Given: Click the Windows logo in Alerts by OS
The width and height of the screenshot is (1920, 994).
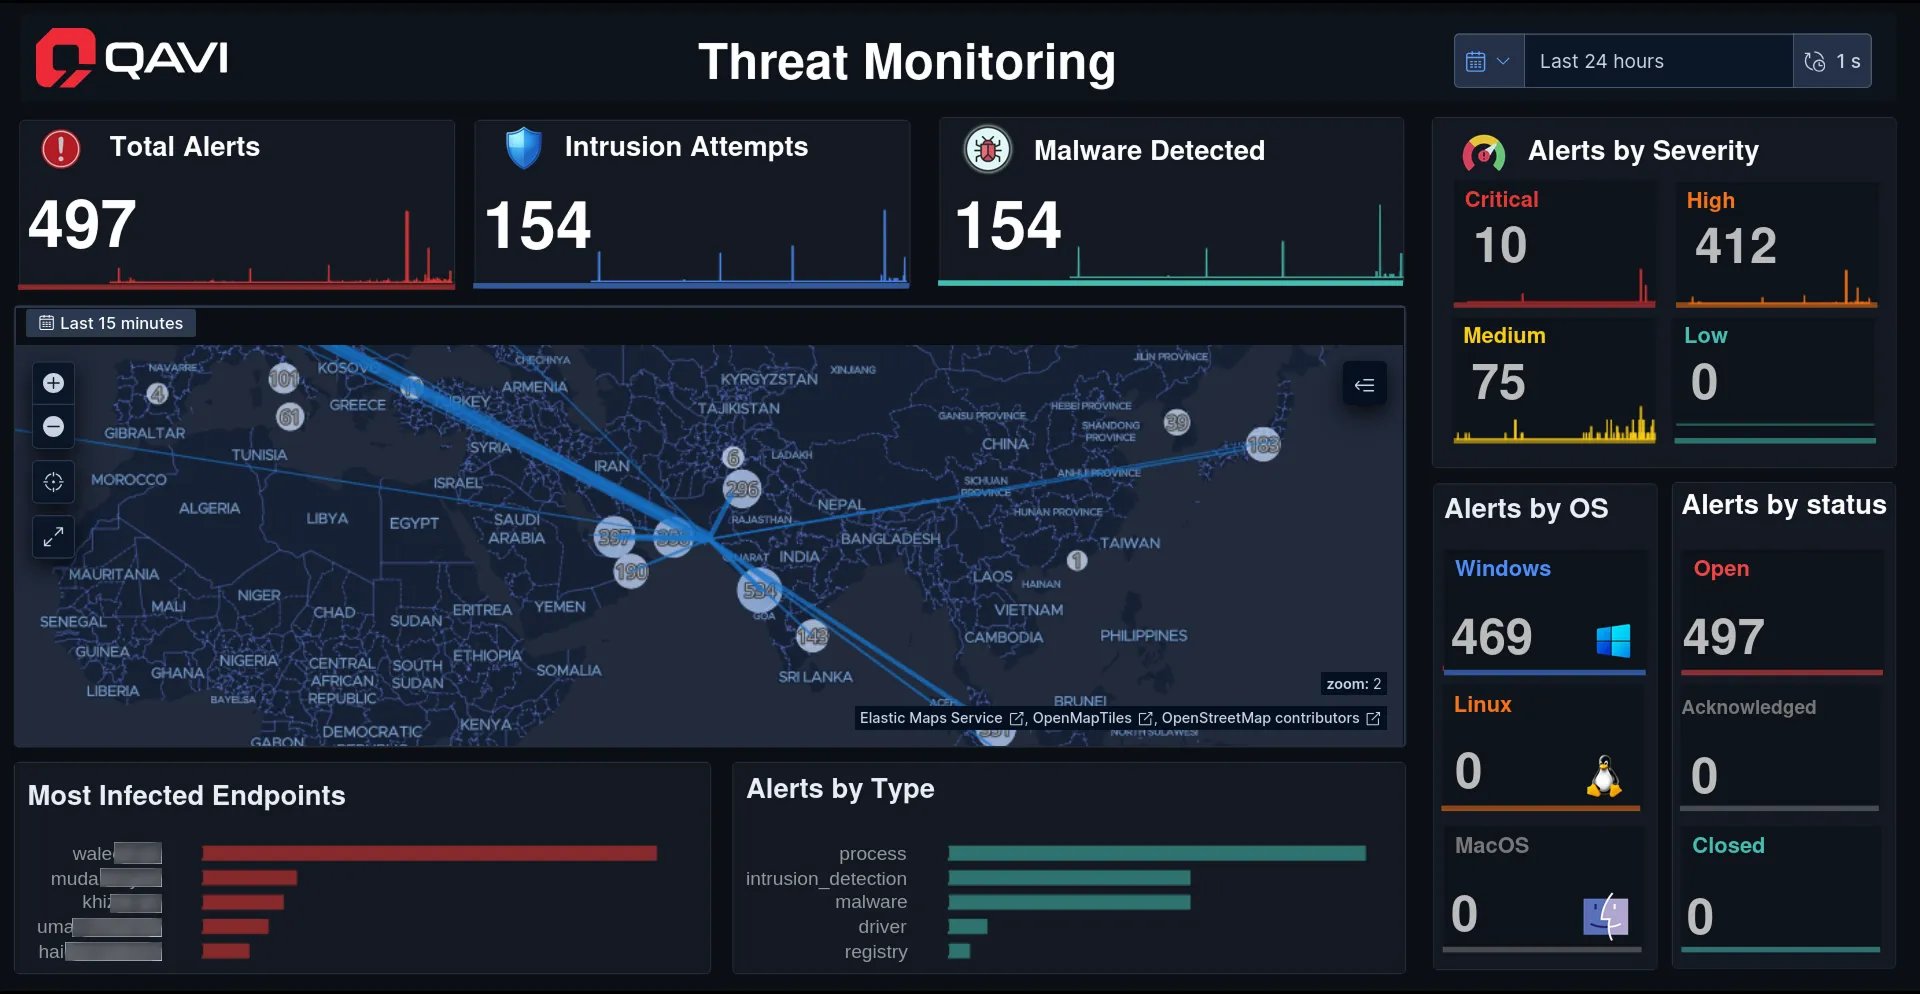Looking at the screenshot, I should tap(1611, 640).
